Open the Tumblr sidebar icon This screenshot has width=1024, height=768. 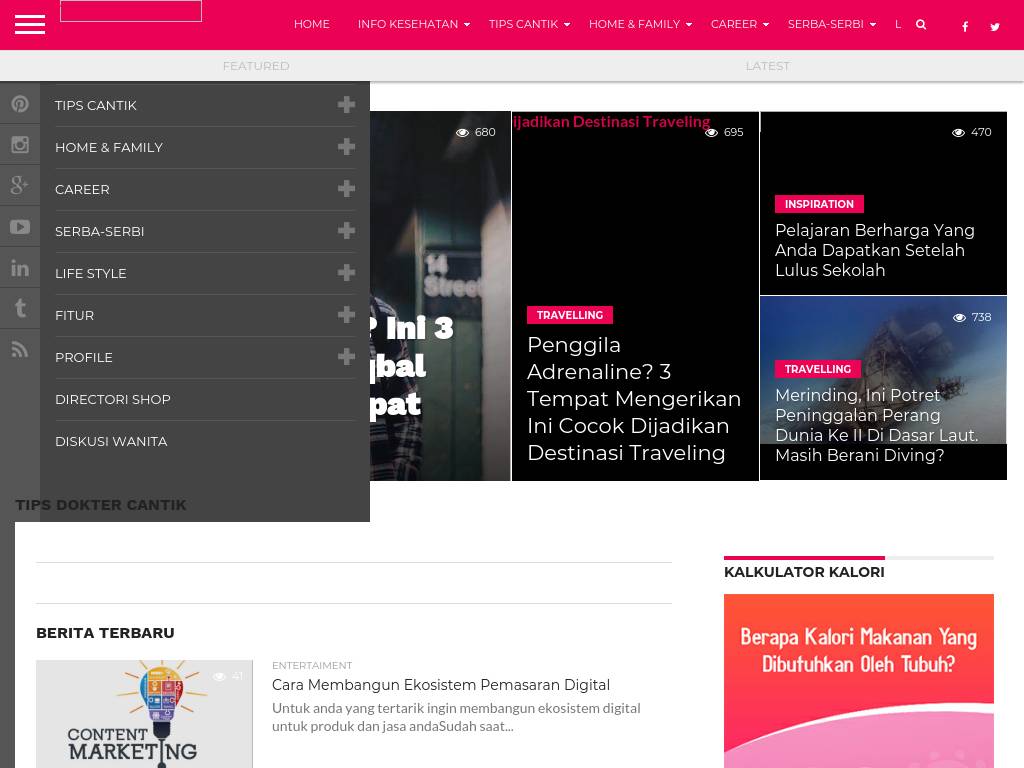(x=20, y=309)
